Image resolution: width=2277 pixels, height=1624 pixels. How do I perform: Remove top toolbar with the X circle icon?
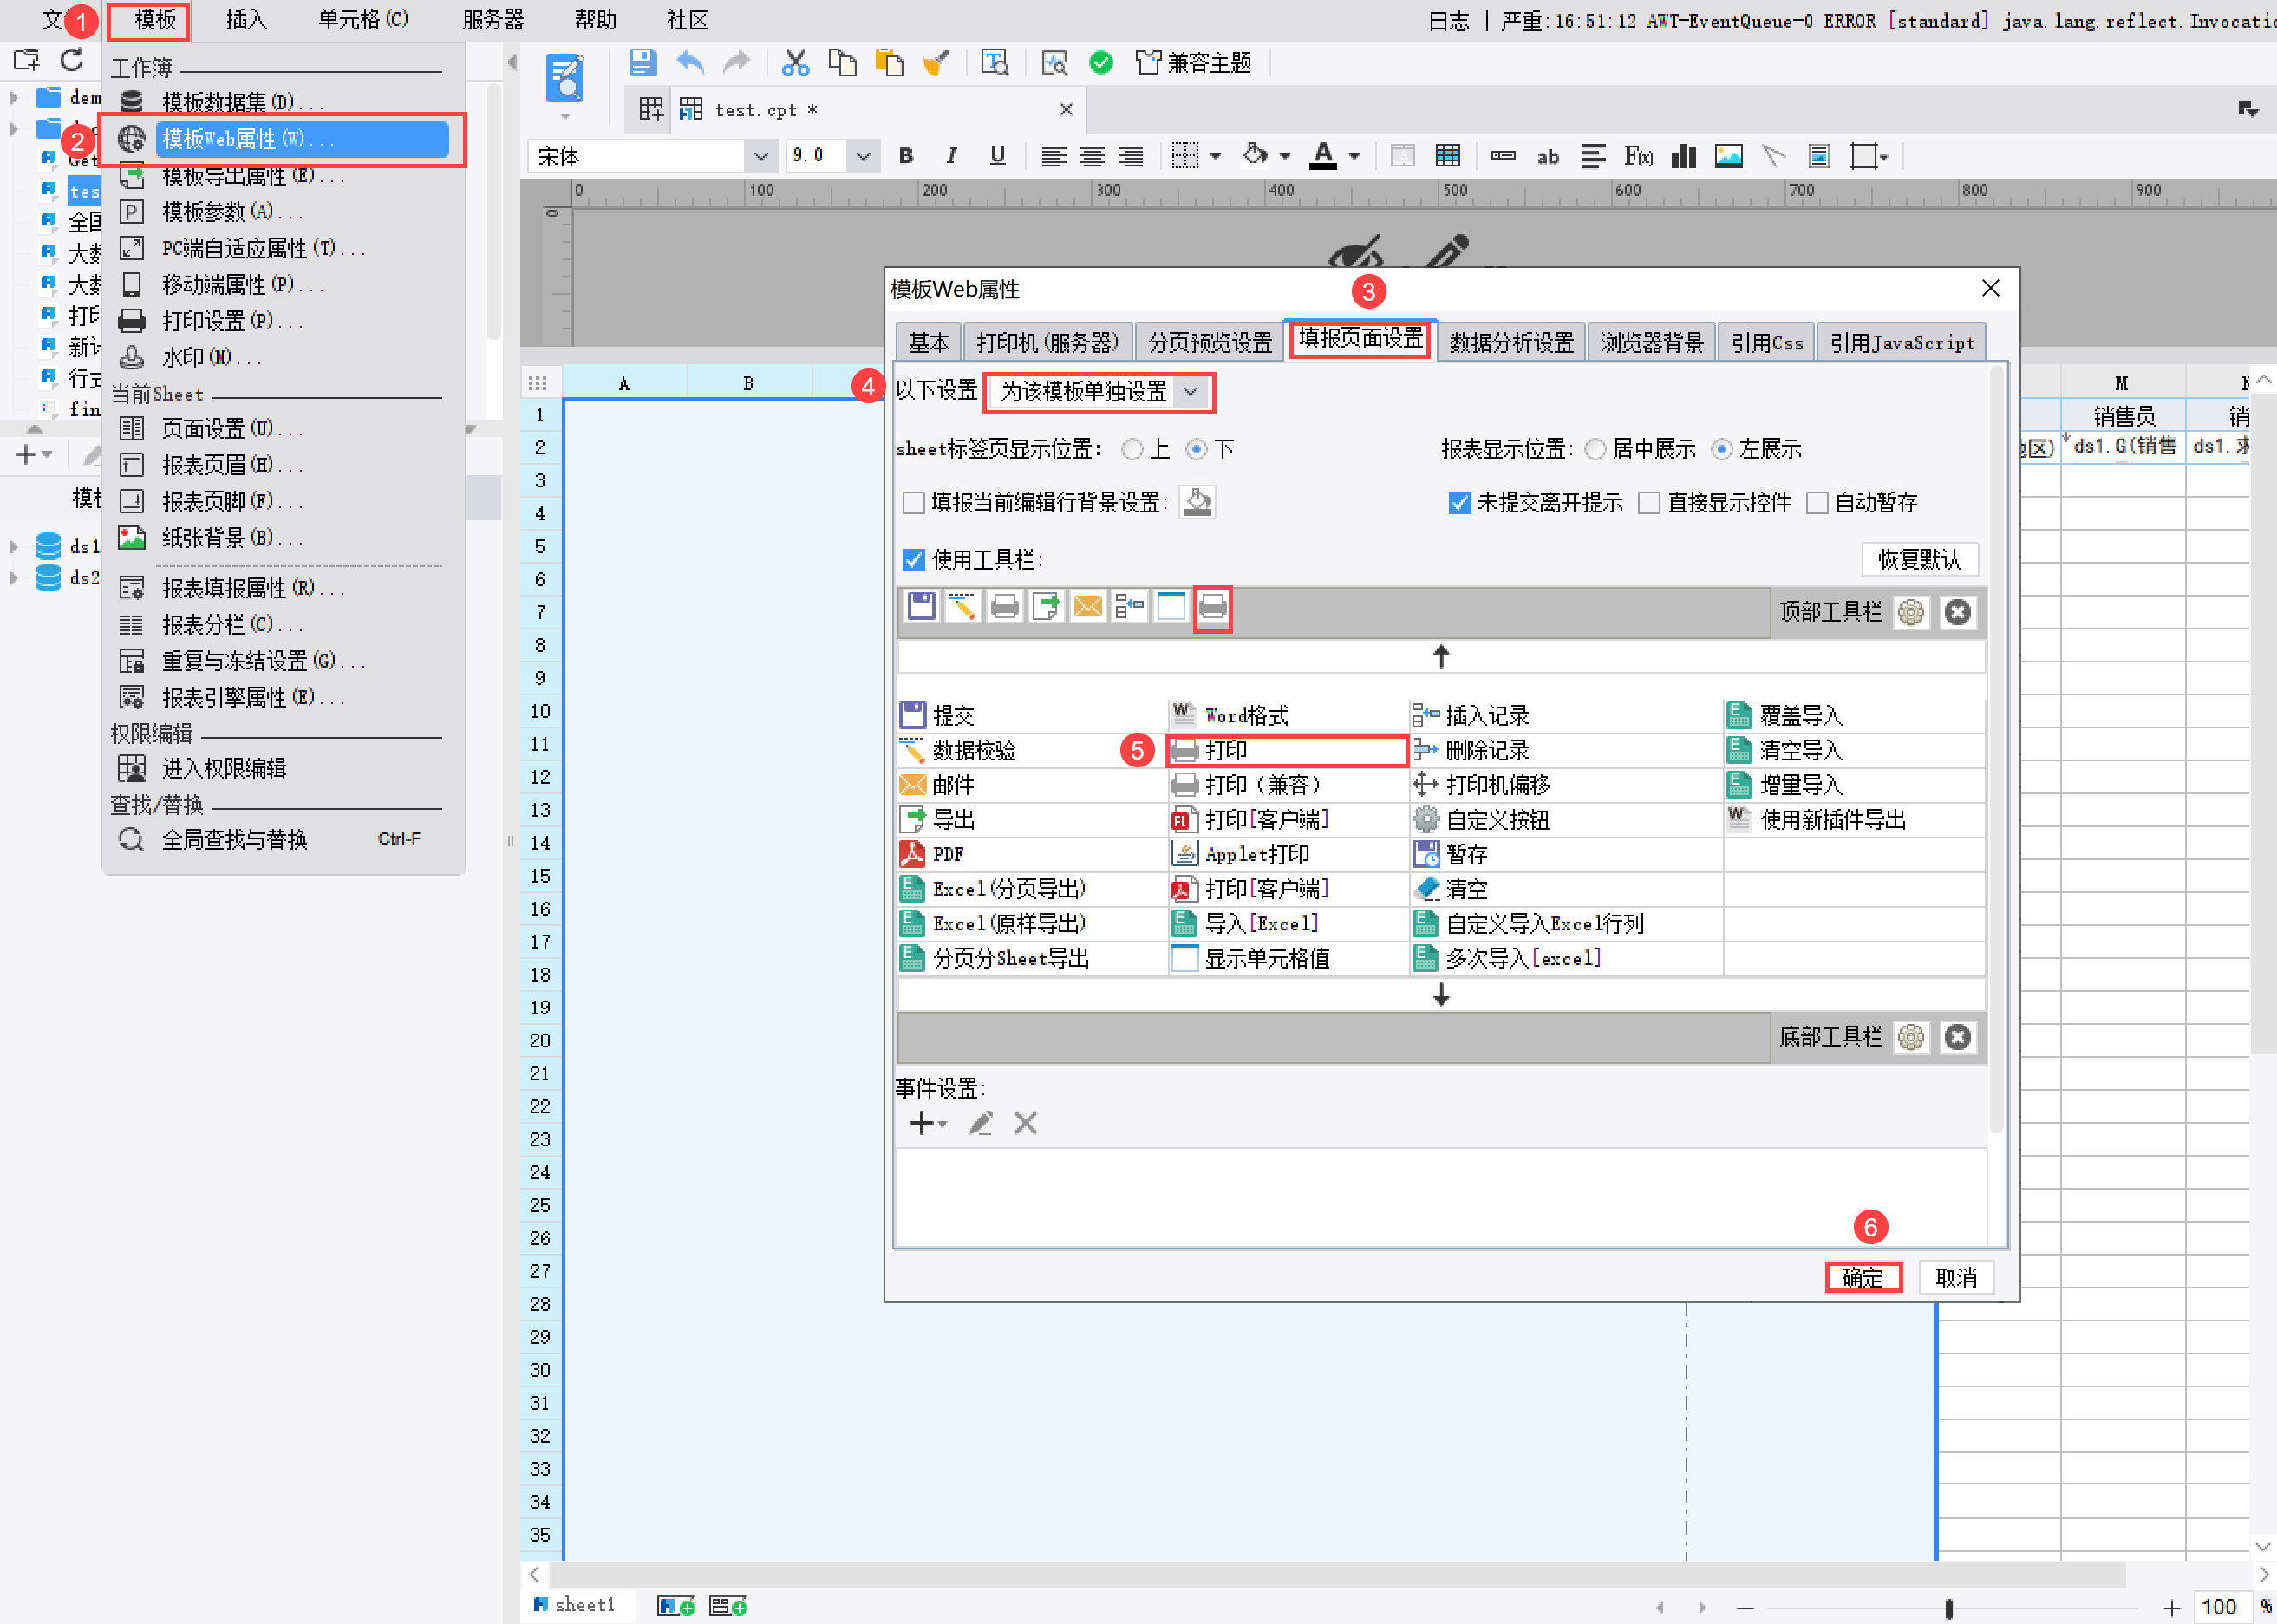click(x=1957, y=612)
